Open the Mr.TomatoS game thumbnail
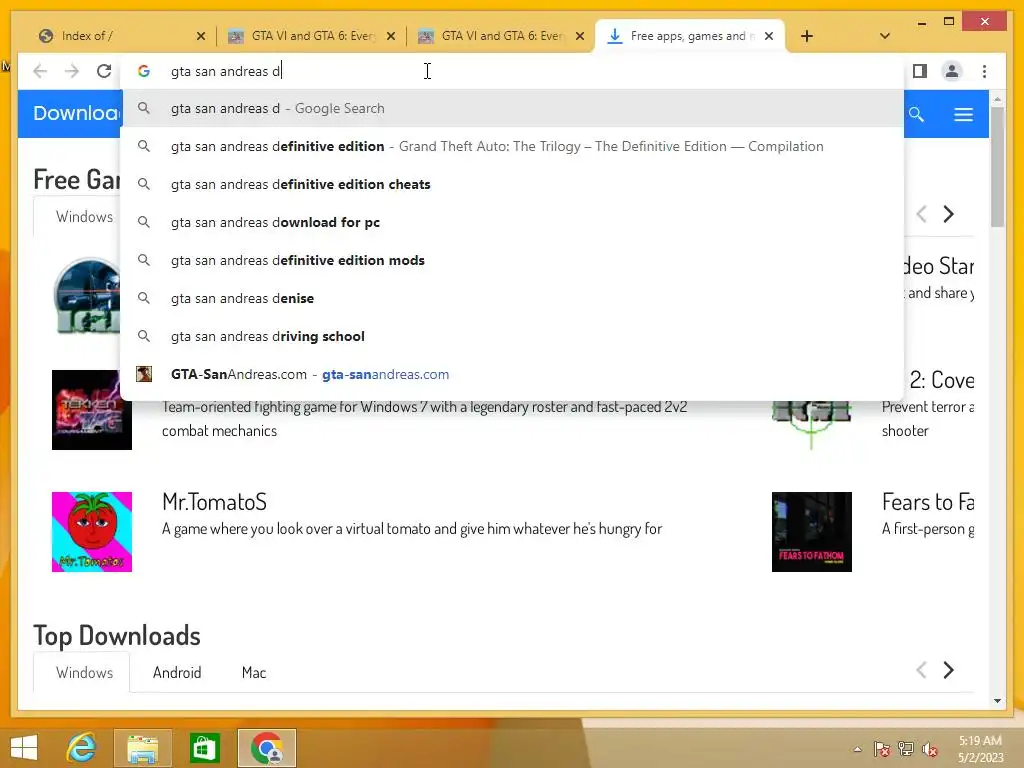 pyautogui.click(x=91, y=532)
